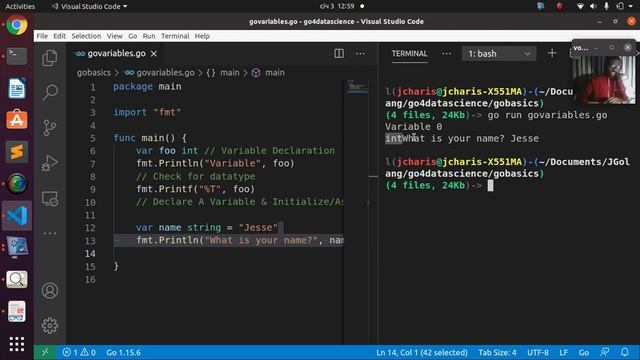This screenshot has height=360, width=640.
Task: Click the {} main package breadcrumb
Action: coord(223,73)
